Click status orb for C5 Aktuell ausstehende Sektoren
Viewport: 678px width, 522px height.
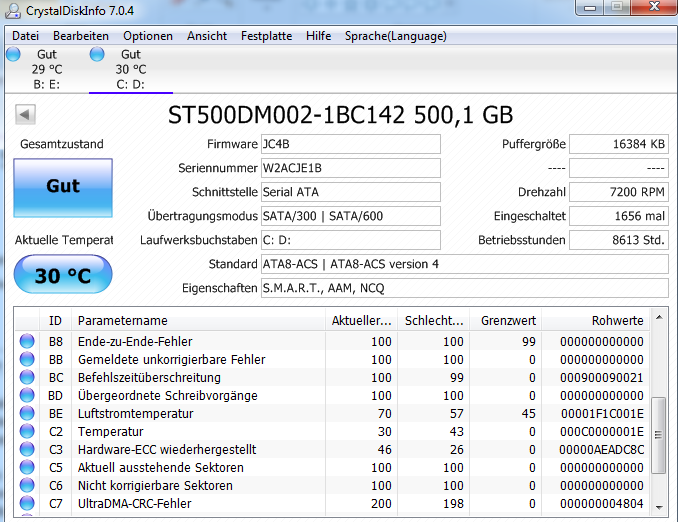(x=27, y=468)
